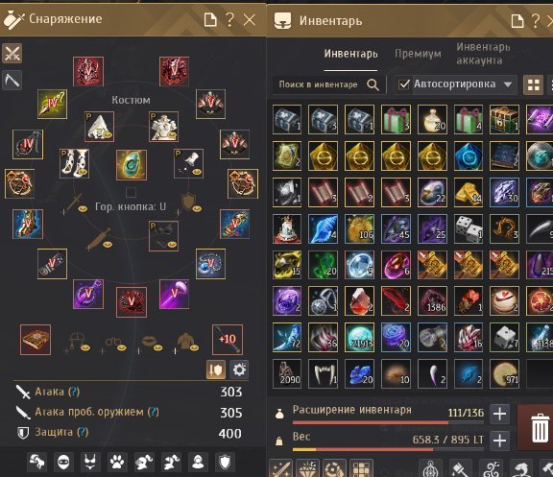Open the Инвентарь аккаунта tab

pos(483,54)
